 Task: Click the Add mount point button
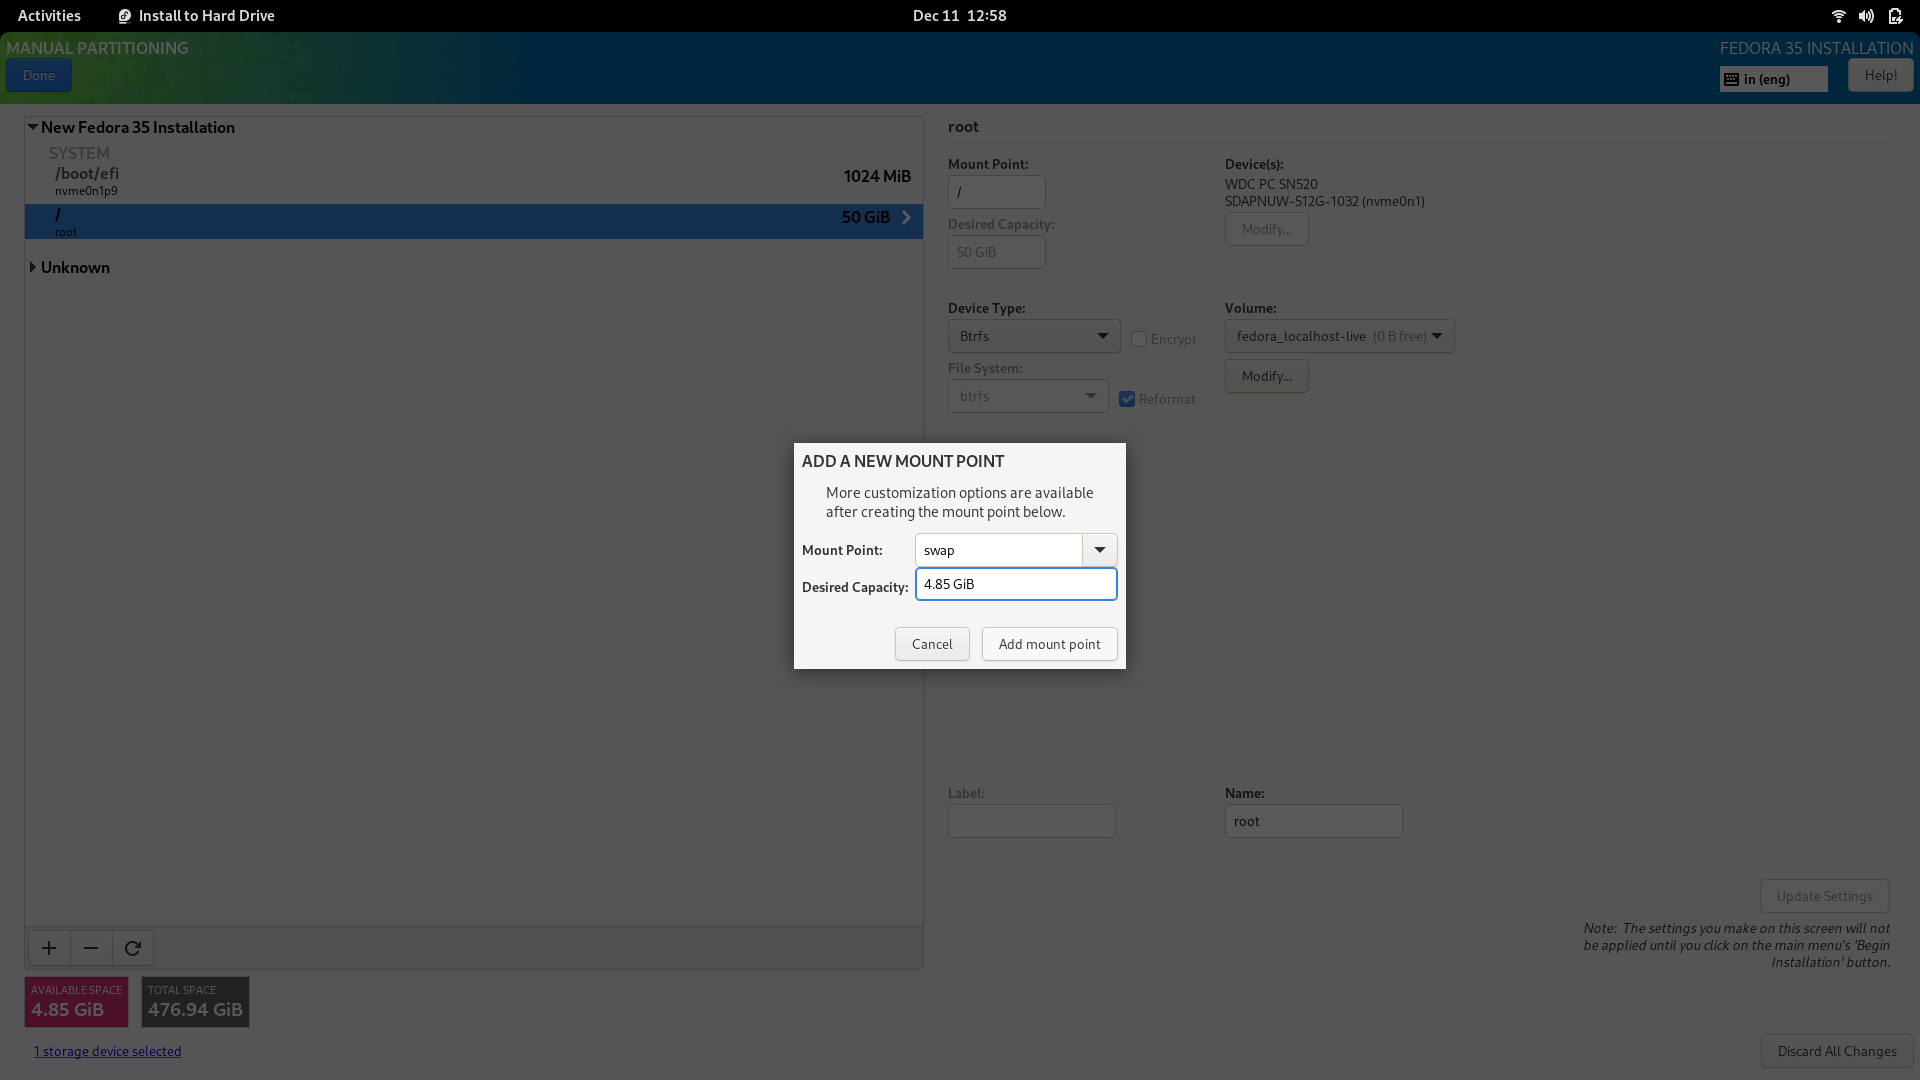[x=1049, y=644]
